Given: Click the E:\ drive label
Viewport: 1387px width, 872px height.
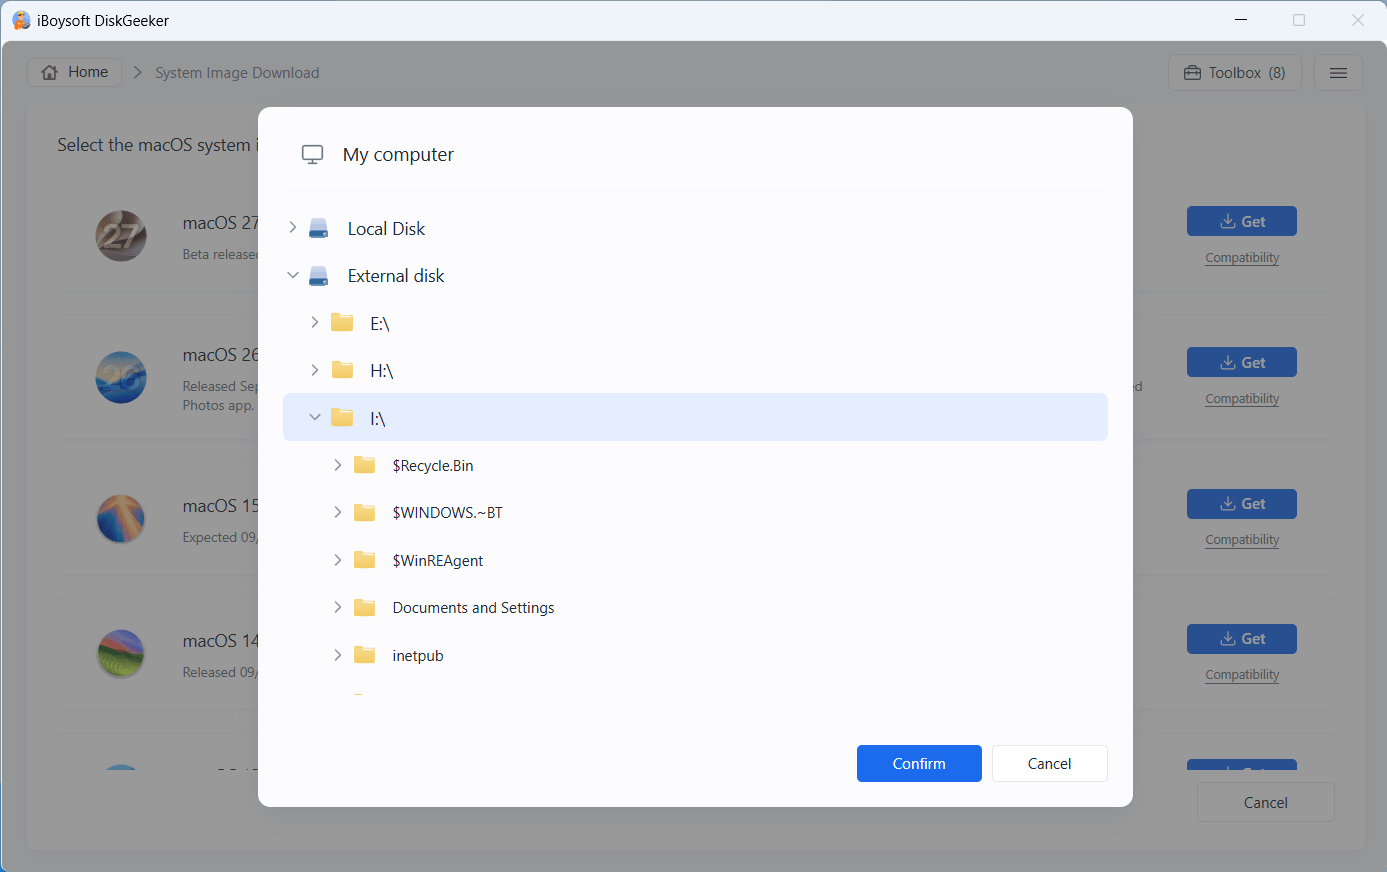Looking at the screenshot, I should tap(380, 324).
